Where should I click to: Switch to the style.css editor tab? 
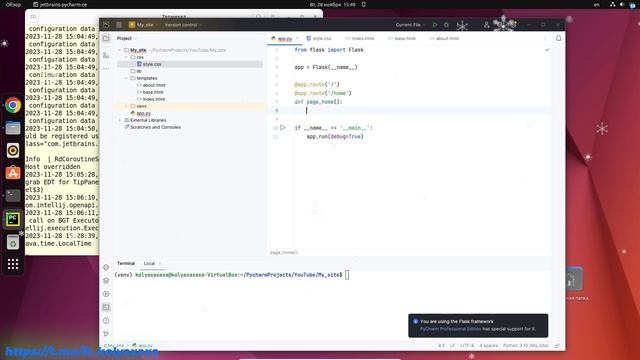(319, 38)
